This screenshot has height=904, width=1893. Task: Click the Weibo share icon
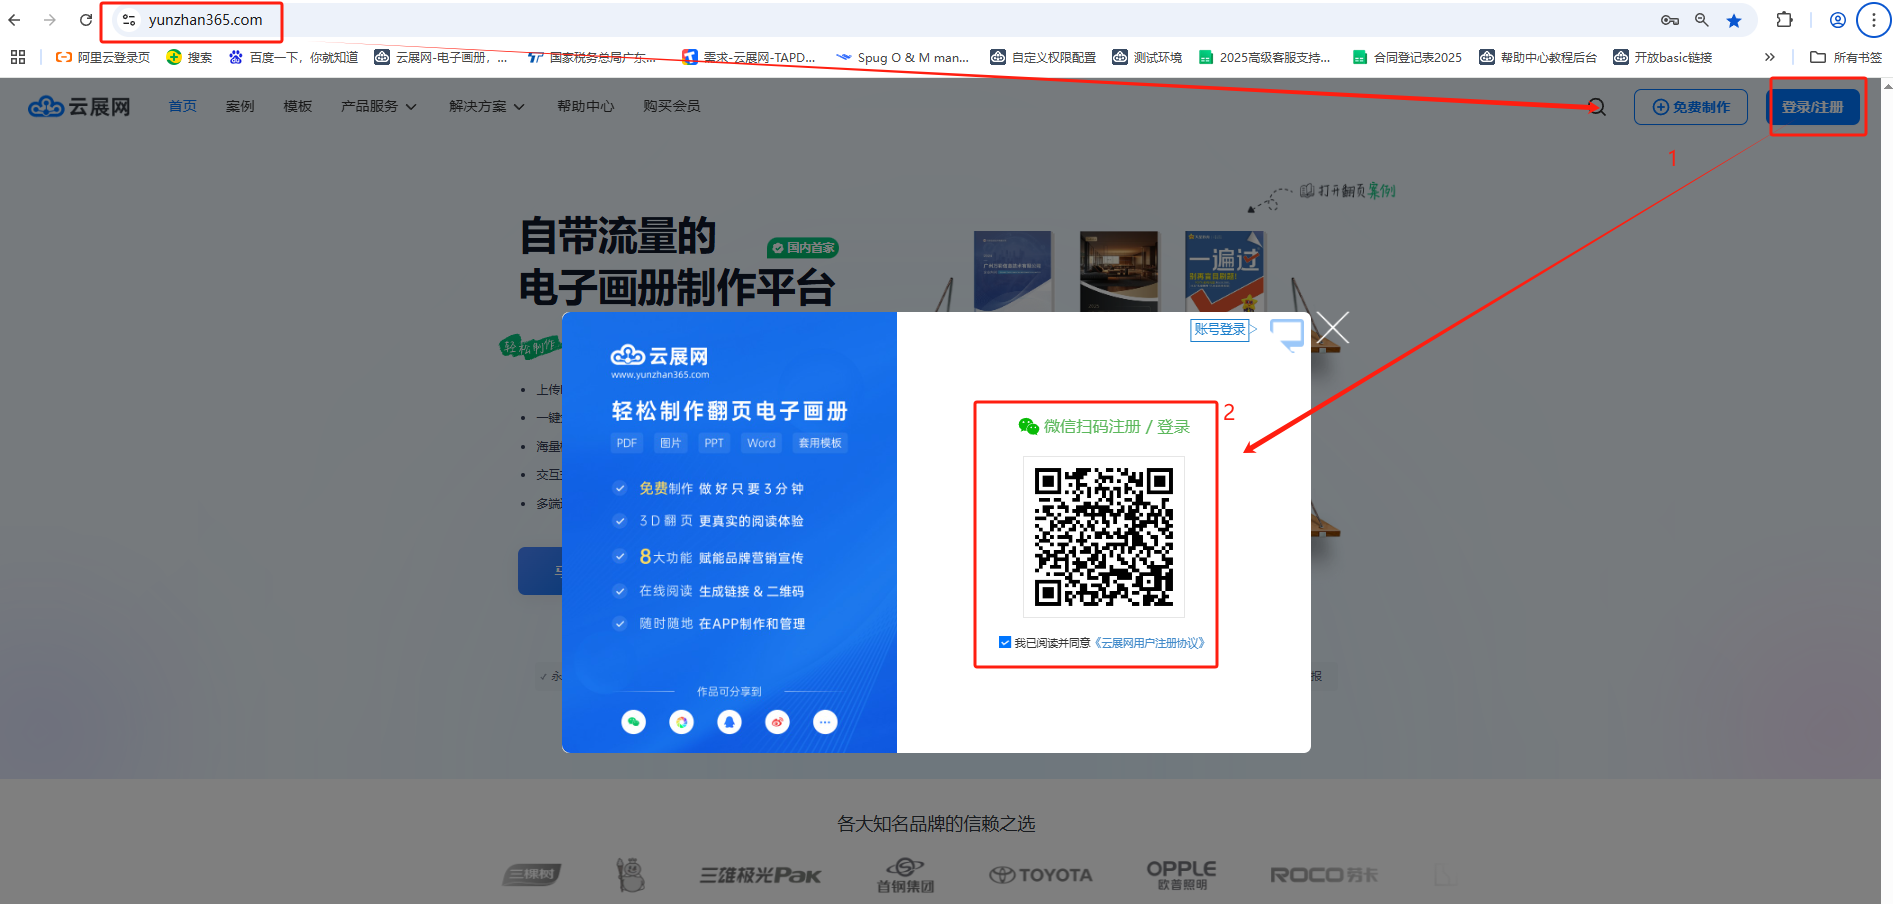click(777, 722)
